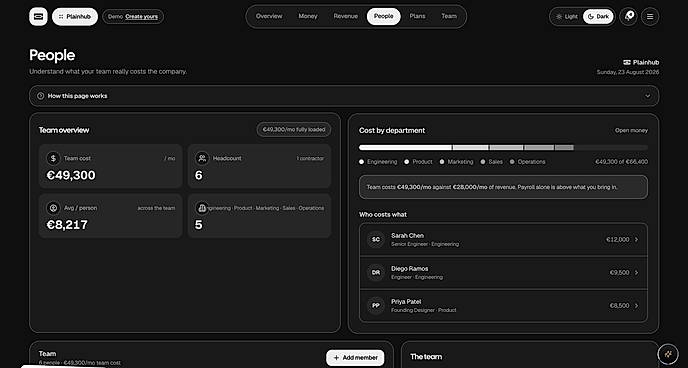Open Priya Patel's cost details chevron
Viewport: 688px width, 368px height.
[x=637, y=305]
